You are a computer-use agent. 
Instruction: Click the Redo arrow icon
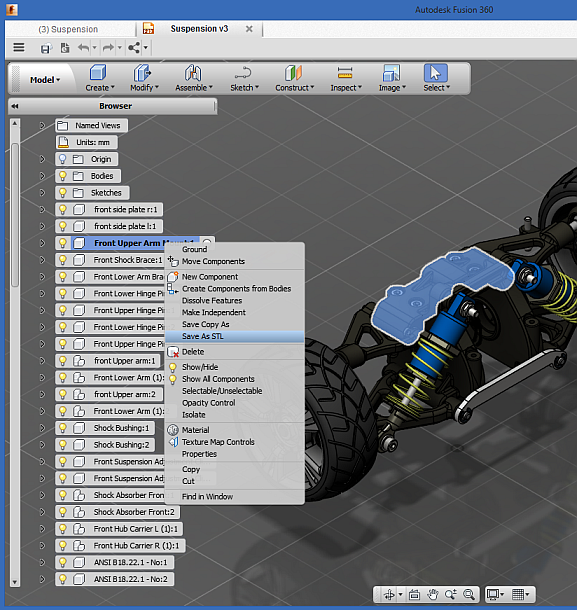[x=108, y=48]
